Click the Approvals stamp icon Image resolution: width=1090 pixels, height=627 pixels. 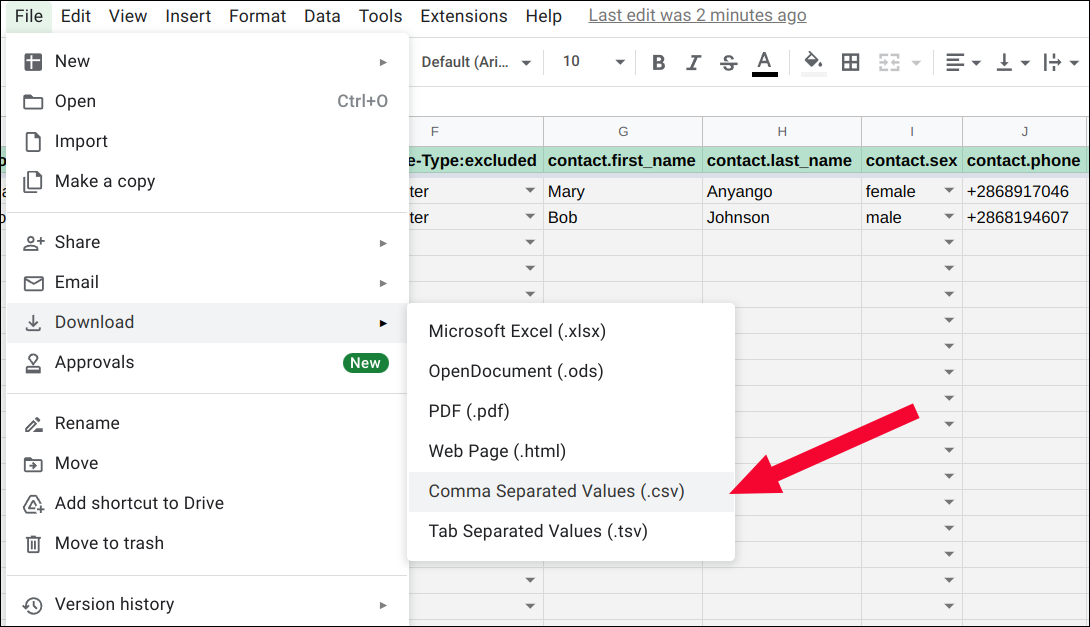click(33, 363)
